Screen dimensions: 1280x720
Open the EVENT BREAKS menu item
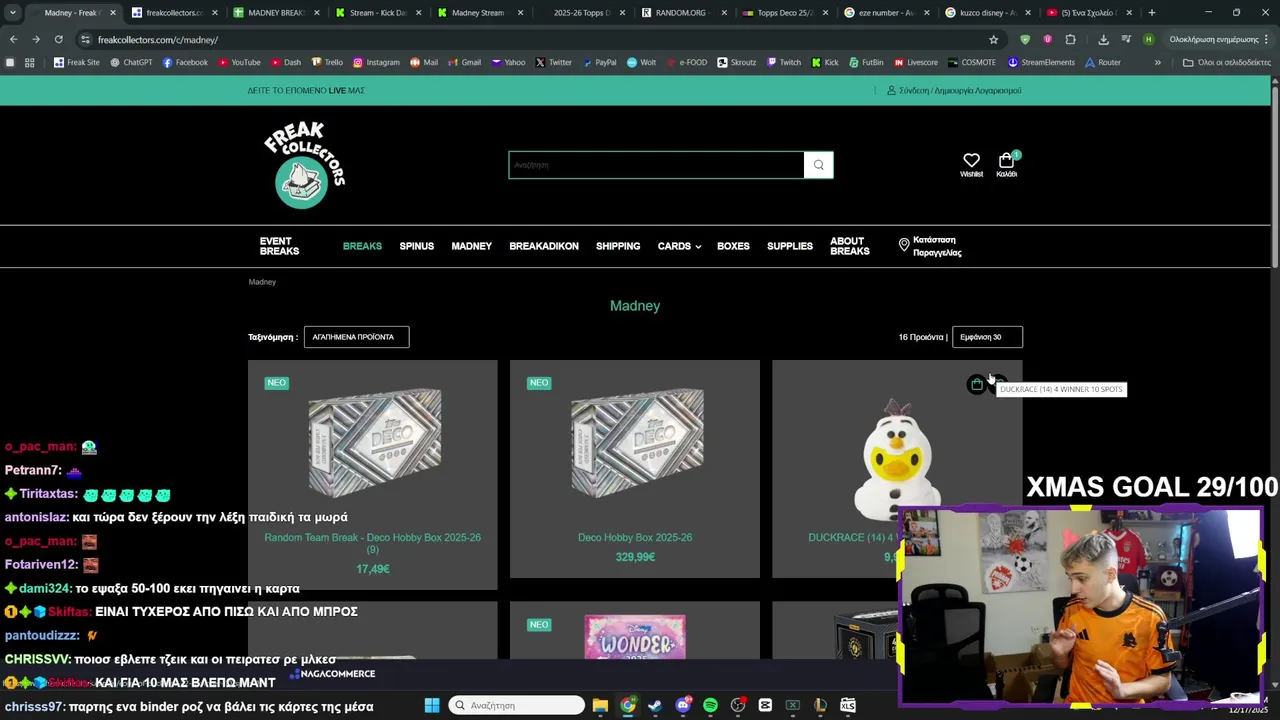click(x=279, y=246)
